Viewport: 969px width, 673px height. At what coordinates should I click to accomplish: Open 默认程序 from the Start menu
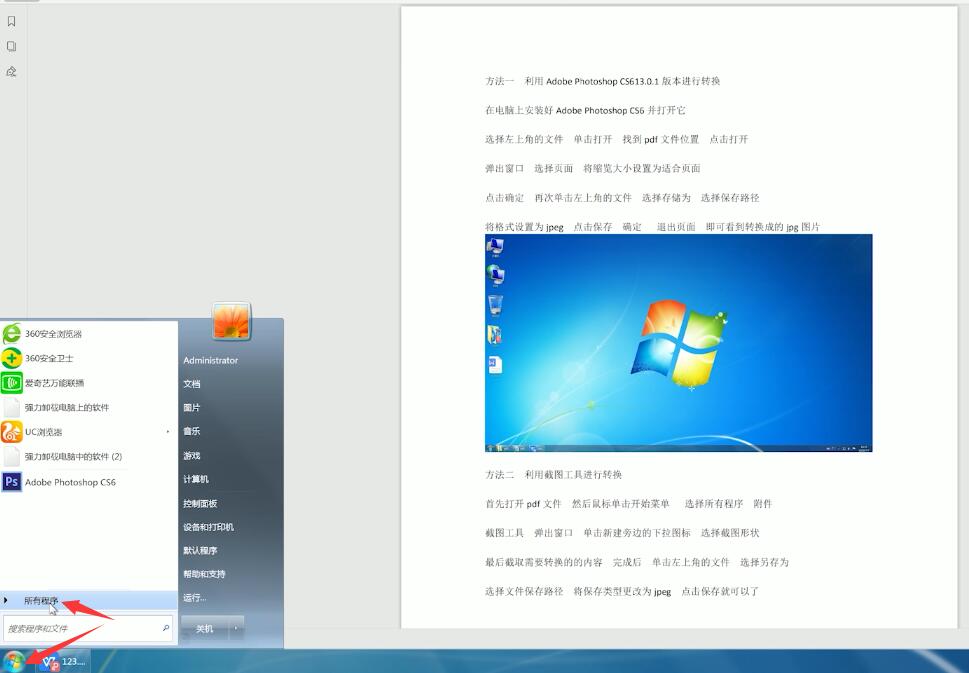200,551
